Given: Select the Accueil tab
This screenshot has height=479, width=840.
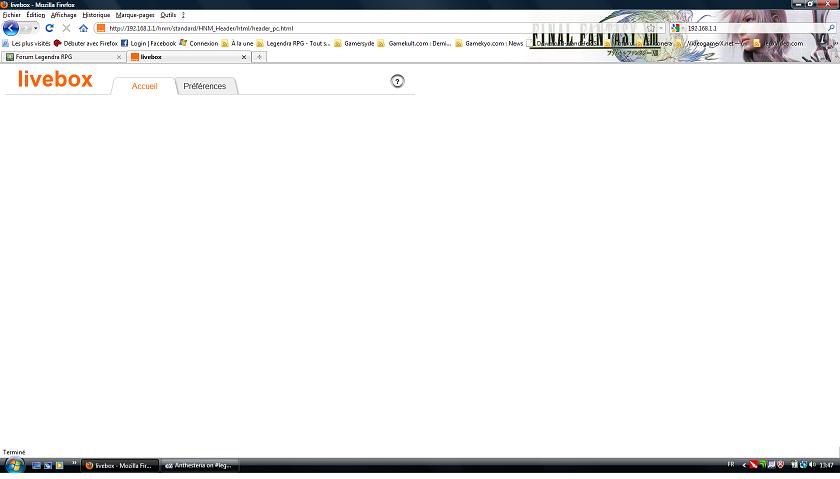Looking at the screenshot, I should (x=144, y=86).
